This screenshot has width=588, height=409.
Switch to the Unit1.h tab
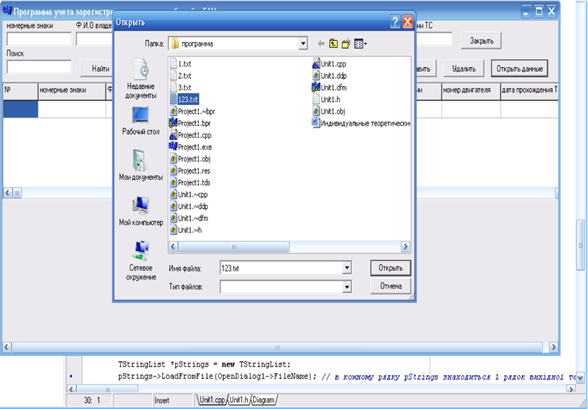[239, 400]
